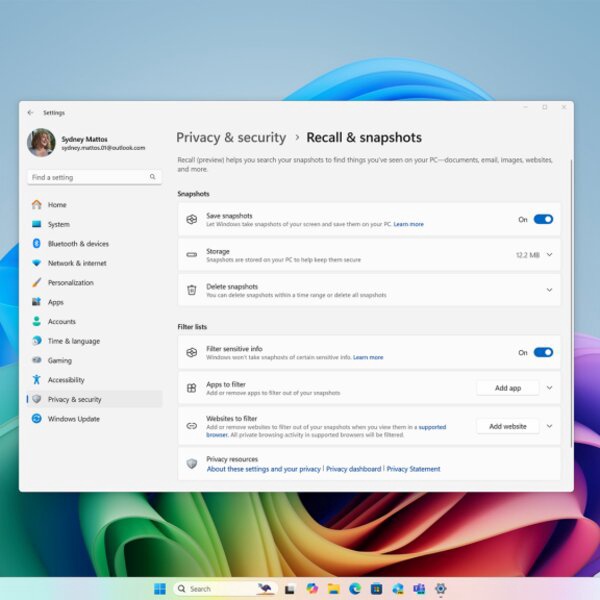Click the taskbar Search box

pyautogui.click(x=225, y=589)
